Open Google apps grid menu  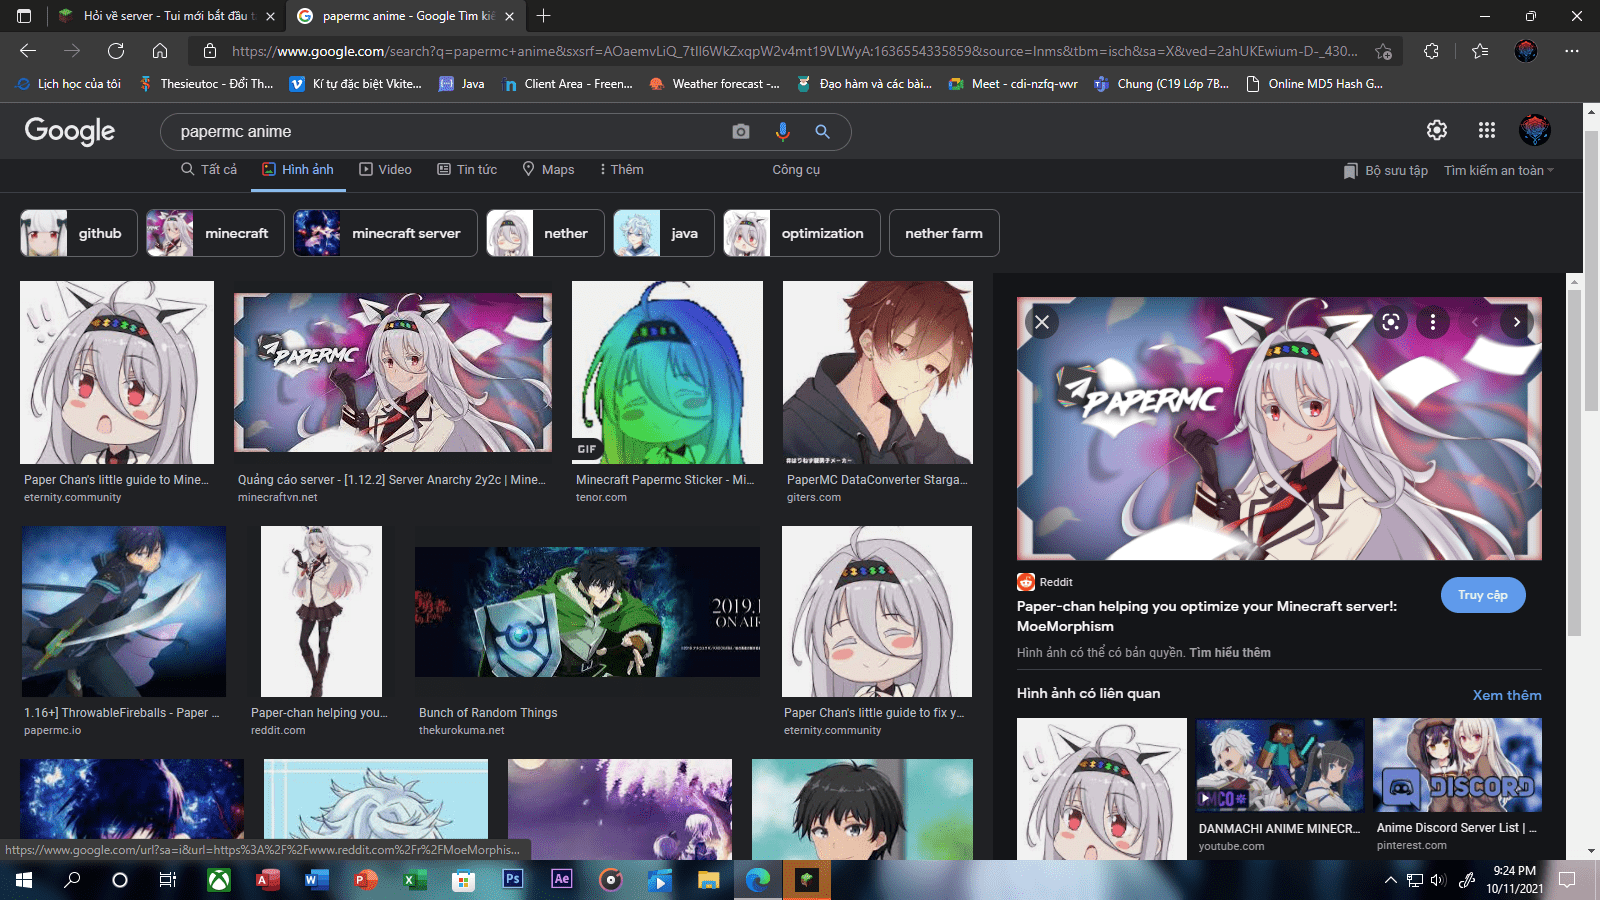click(1486, 130)
